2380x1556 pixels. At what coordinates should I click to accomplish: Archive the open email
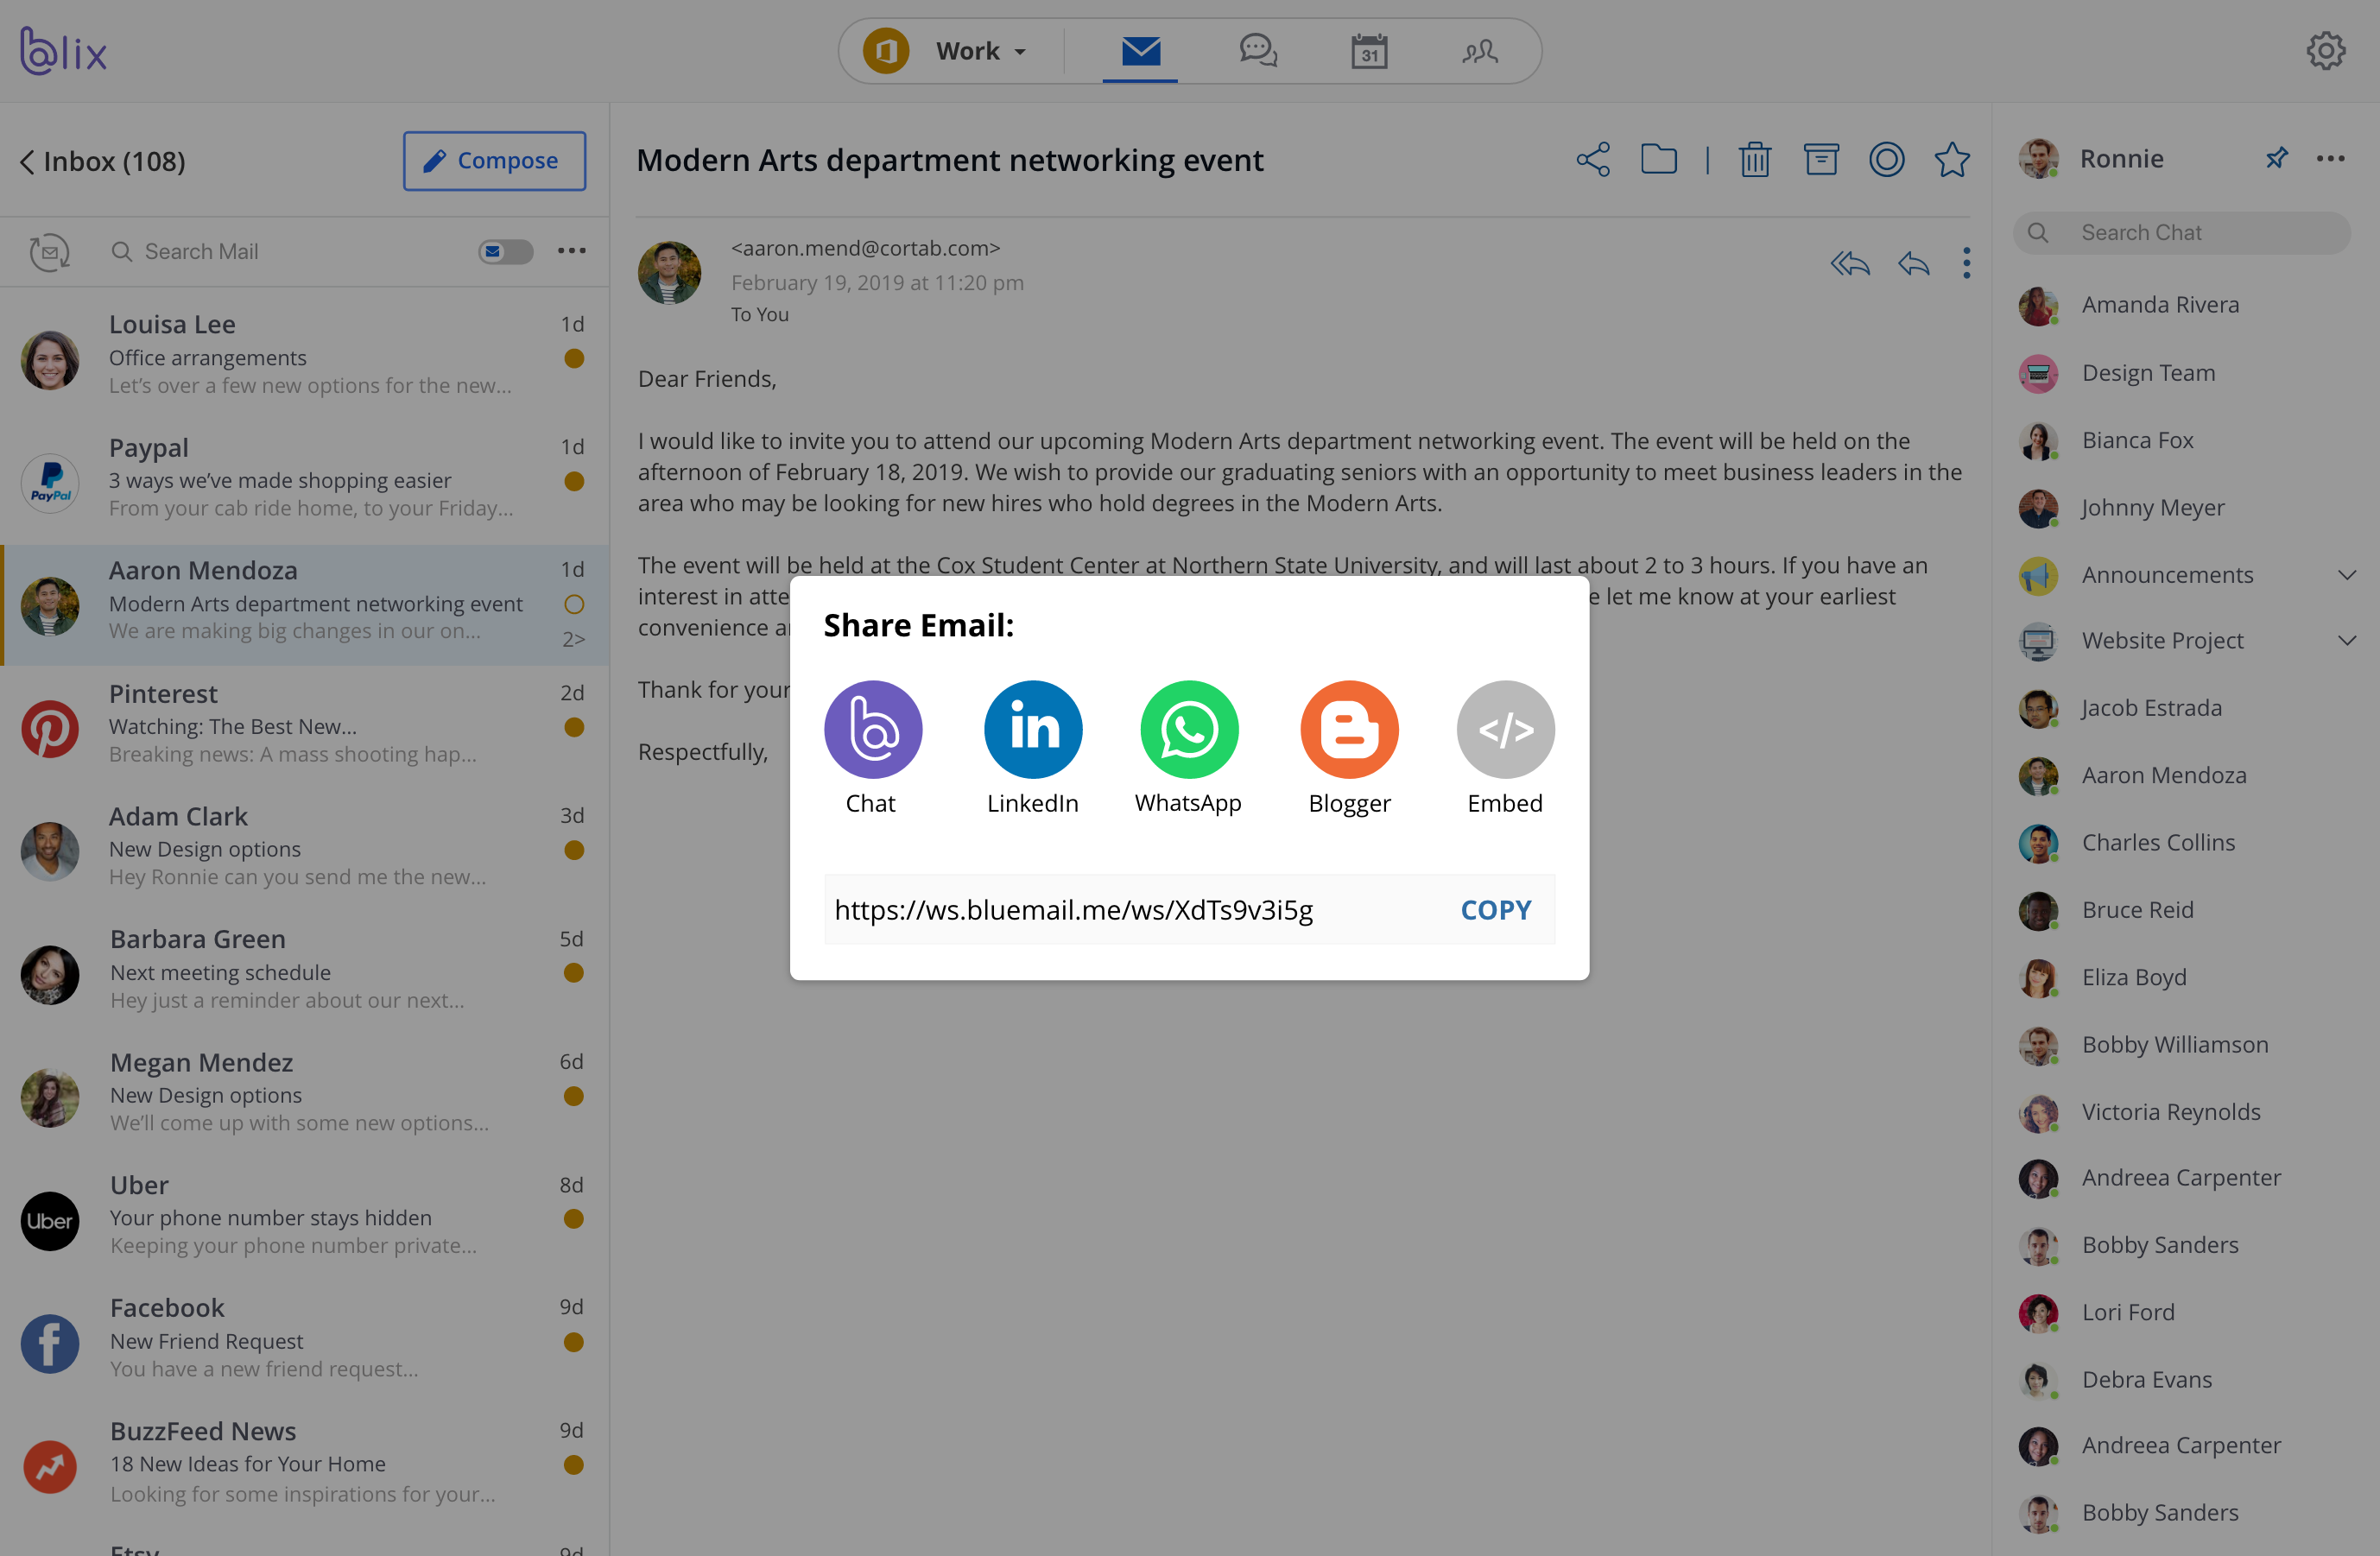(1821, 160)
